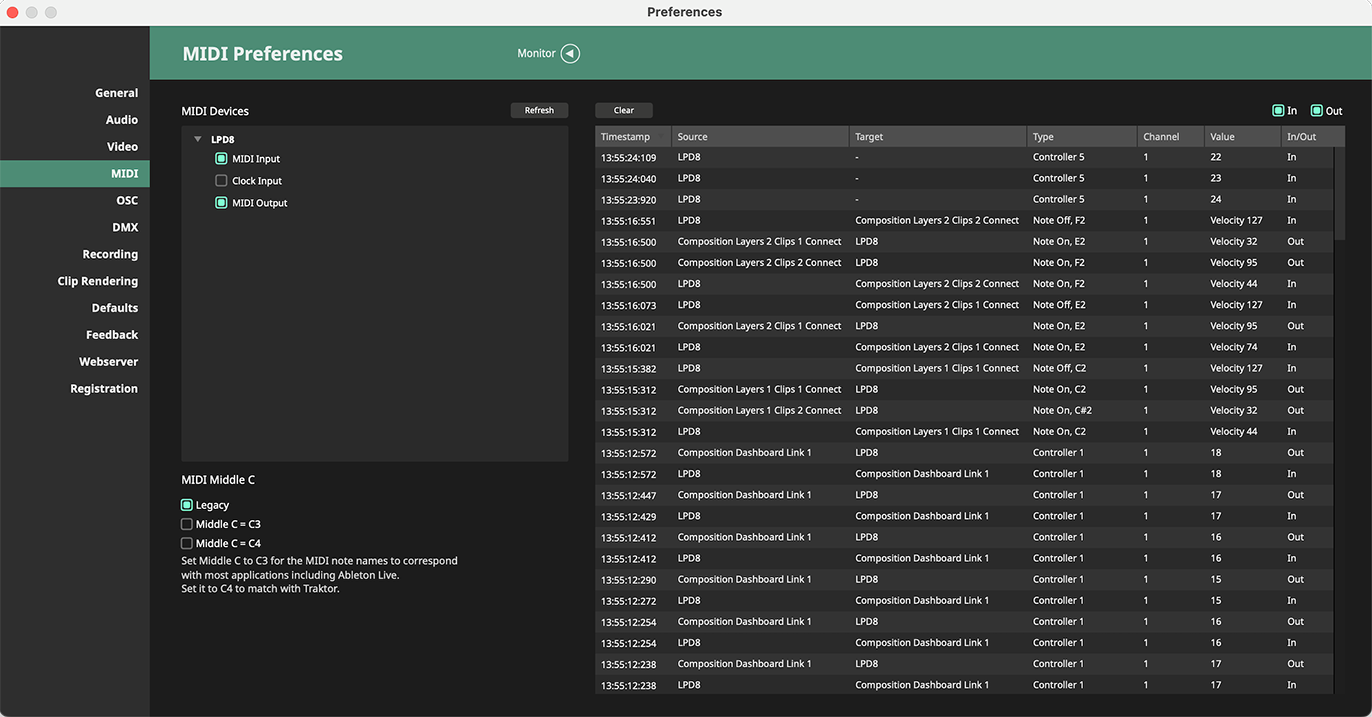Click the Channel column header

[1161, 137]
